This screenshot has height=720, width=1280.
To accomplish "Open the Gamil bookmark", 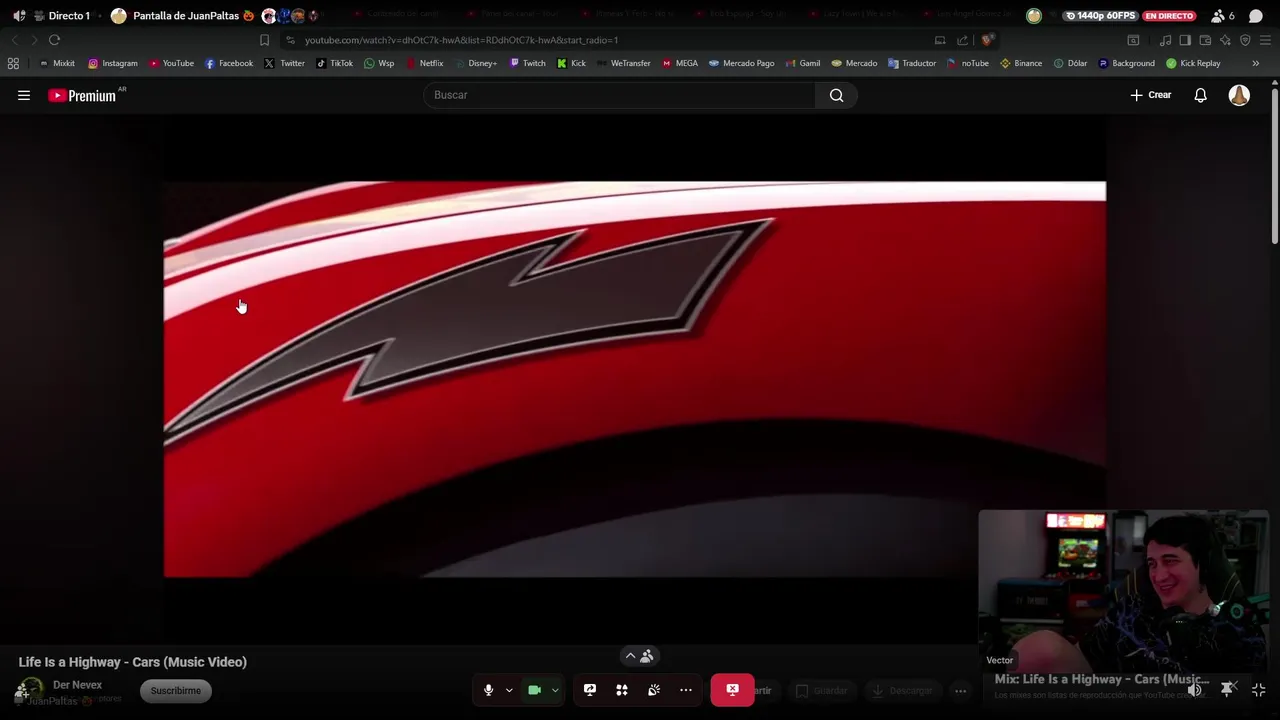I will coord(803,63).
